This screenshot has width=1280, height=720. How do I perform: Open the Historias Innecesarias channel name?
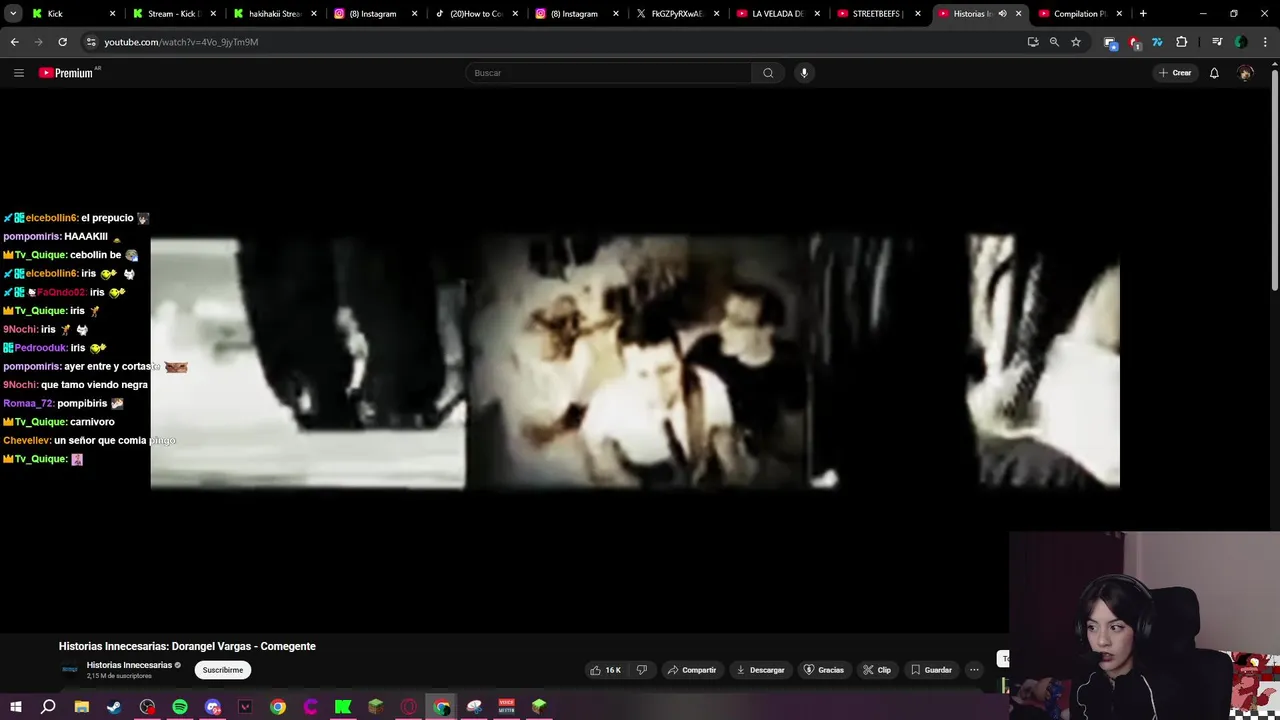[129, 665]
